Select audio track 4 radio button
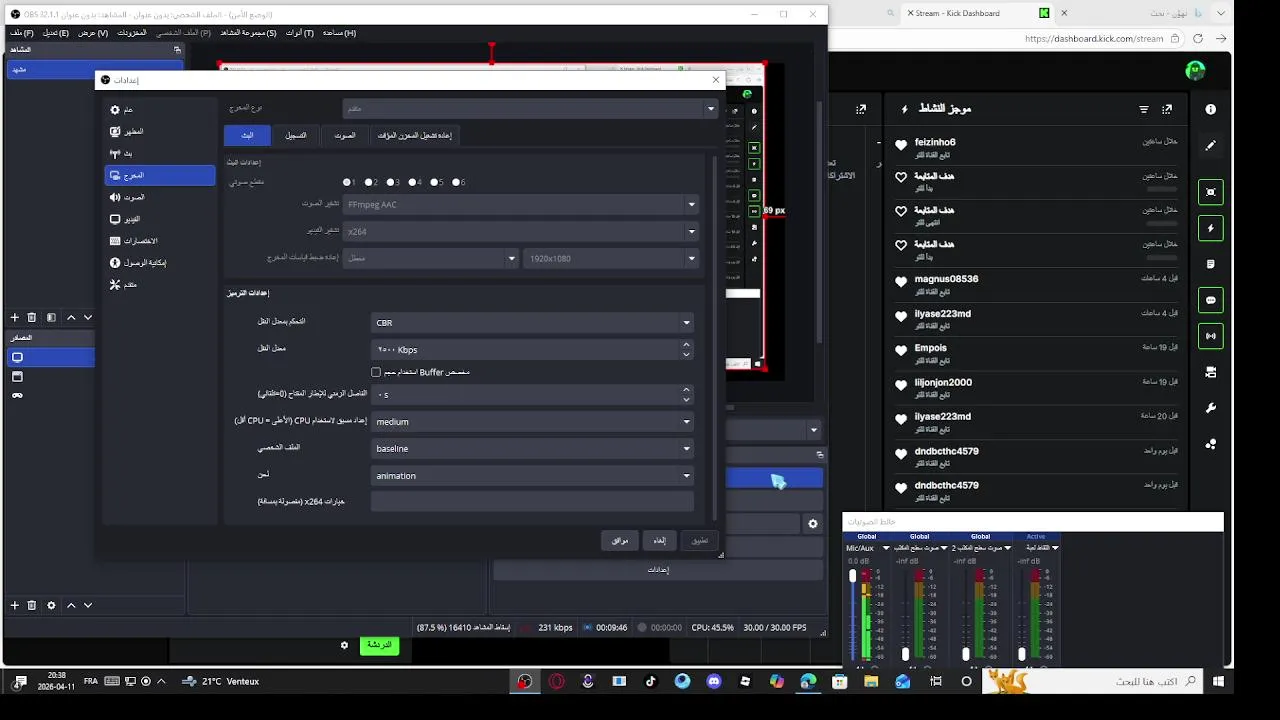 pyautogui.click(x=413, y=182)
